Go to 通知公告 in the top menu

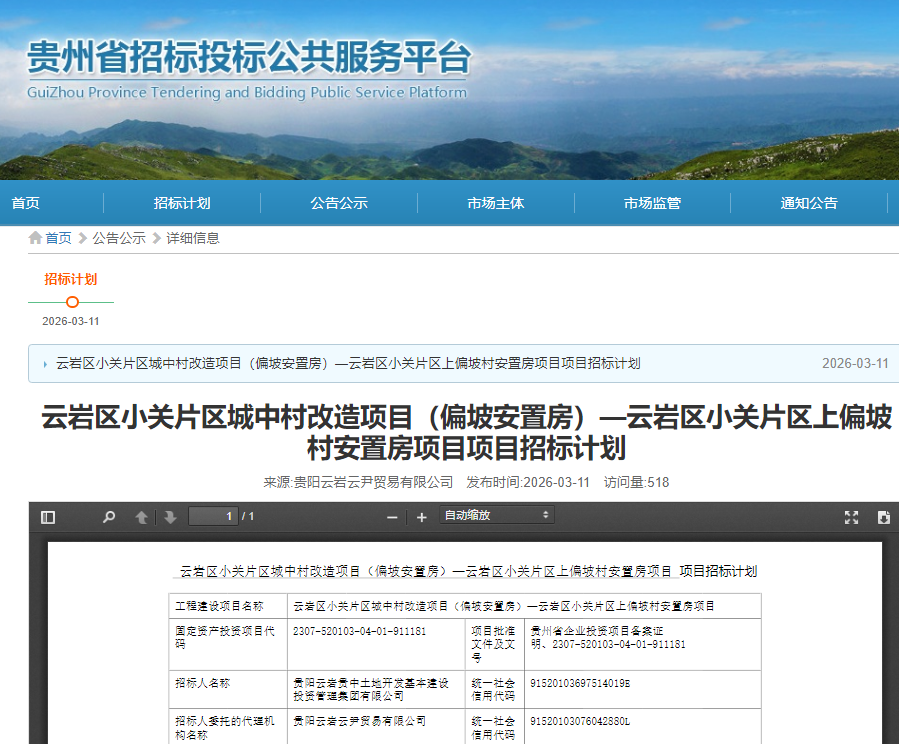[x=808, y=202]
